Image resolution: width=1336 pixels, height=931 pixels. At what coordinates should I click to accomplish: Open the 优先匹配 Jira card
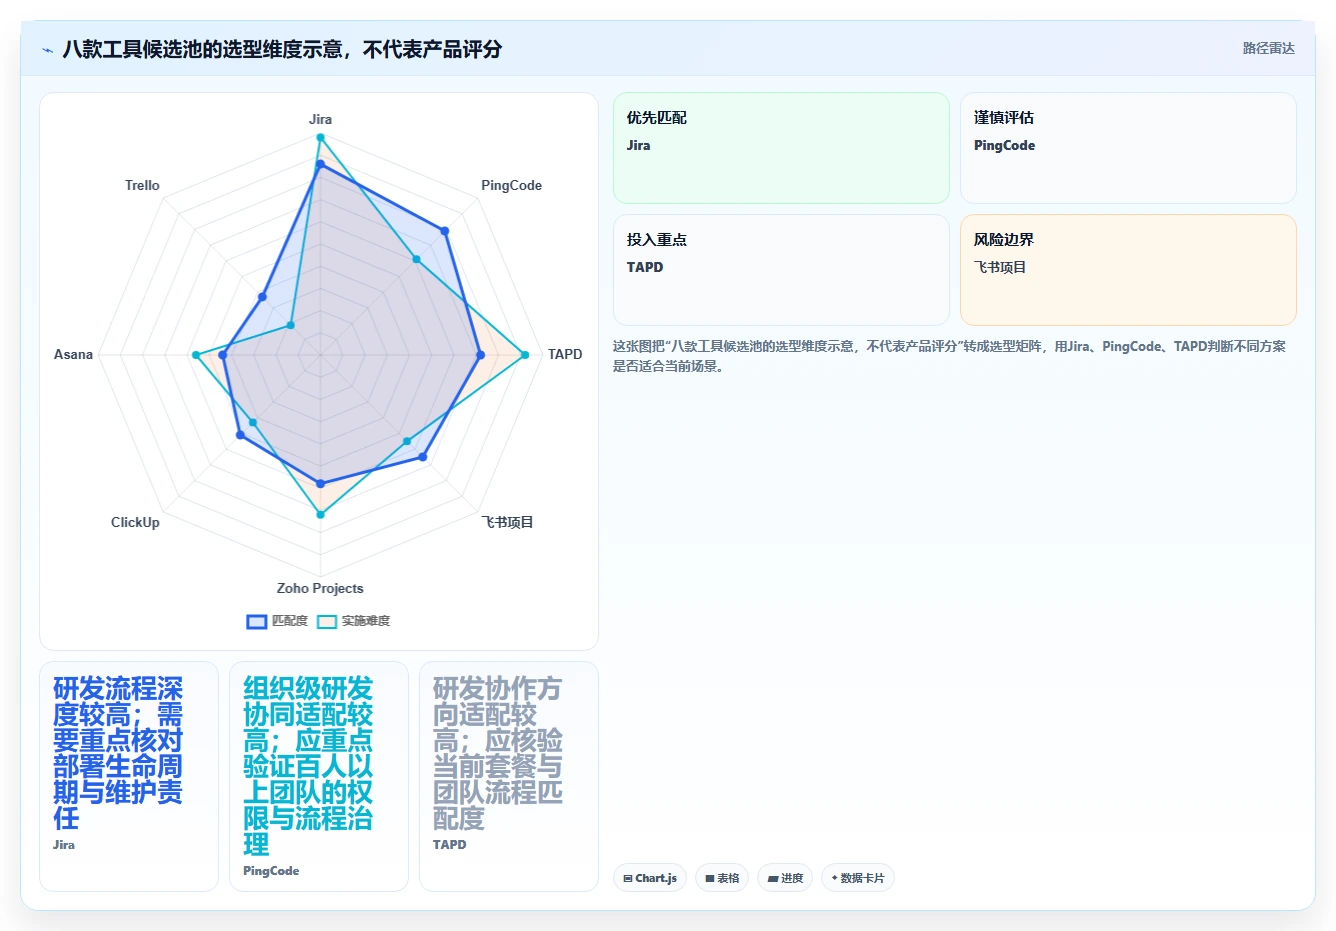pyautogui.click(x=781, y=148)
